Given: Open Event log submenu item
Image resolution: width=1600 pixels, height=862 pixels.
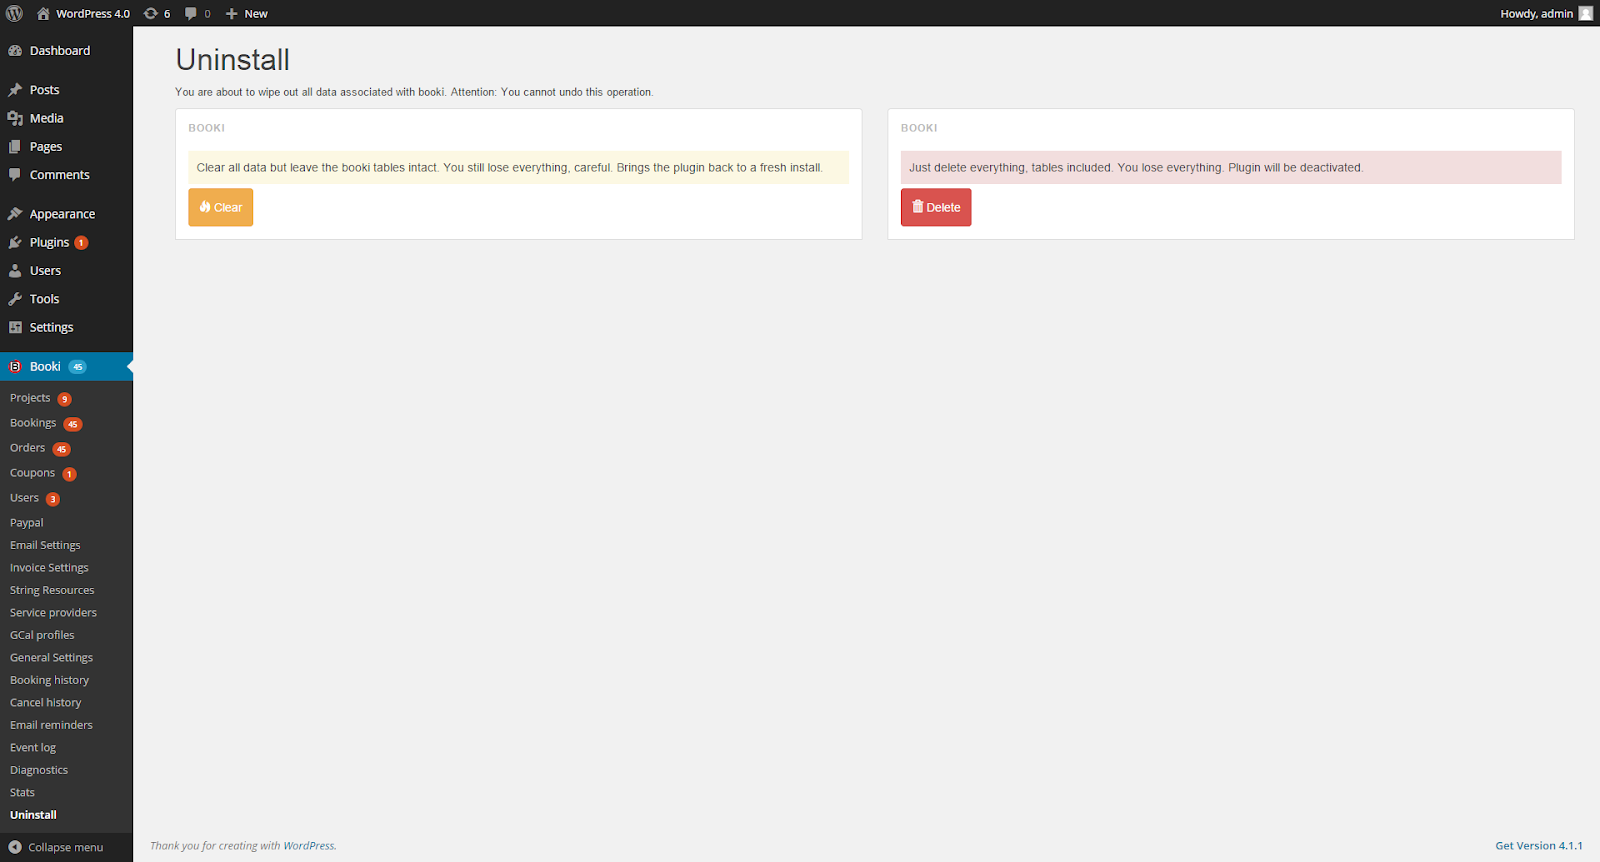Looking at the screenshot, I should pyautogui.click(x=33, y=748).
